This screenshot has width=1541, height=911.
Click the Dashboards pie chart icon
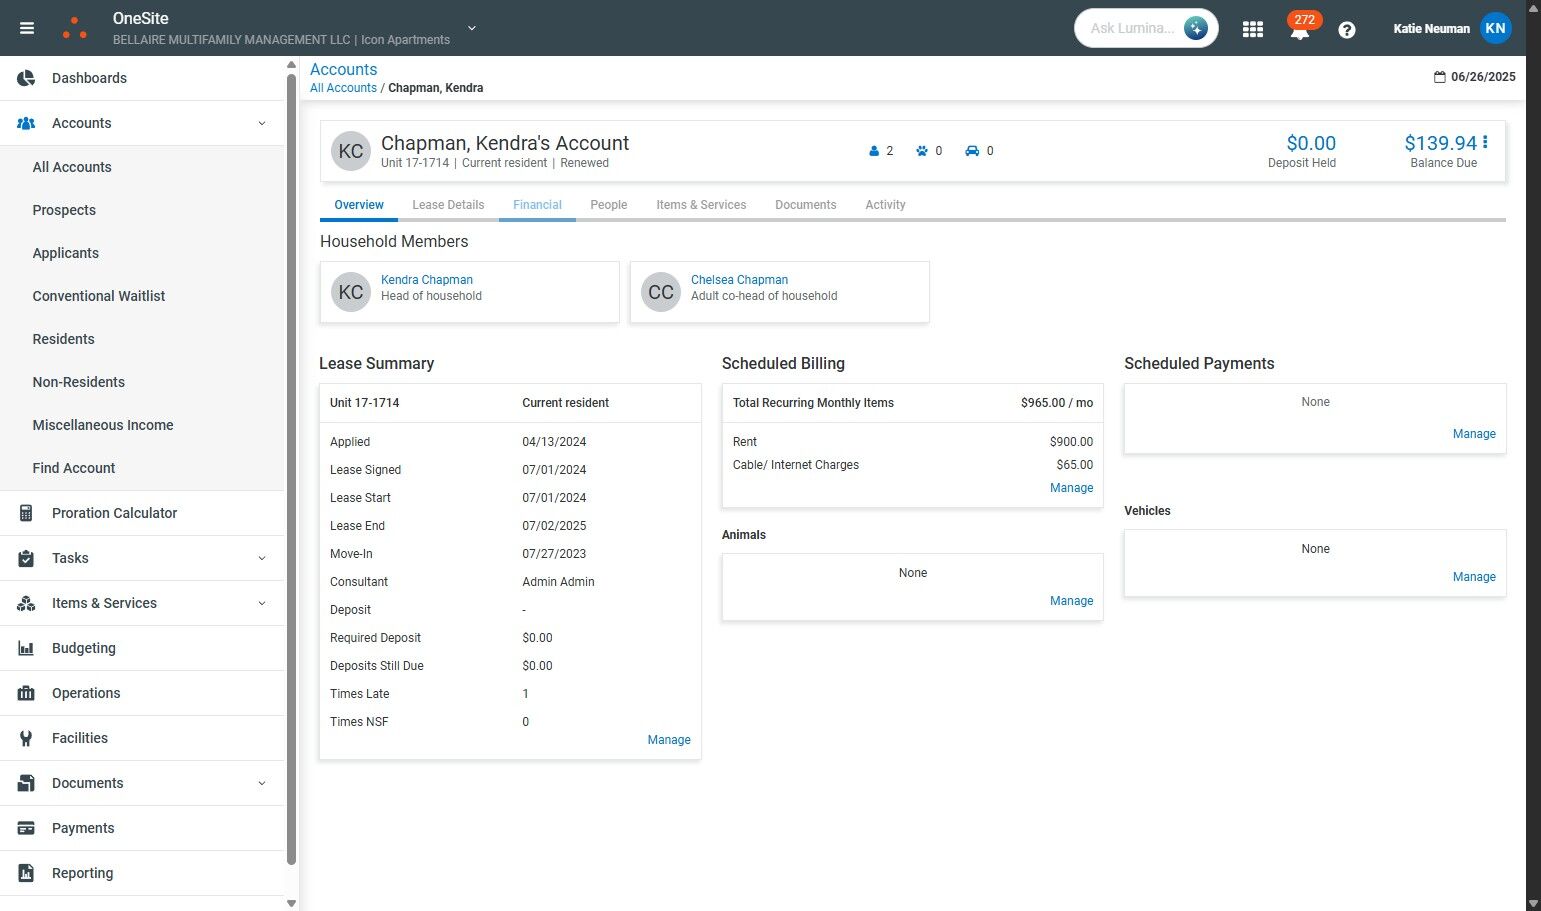click(x=27, y=78)
